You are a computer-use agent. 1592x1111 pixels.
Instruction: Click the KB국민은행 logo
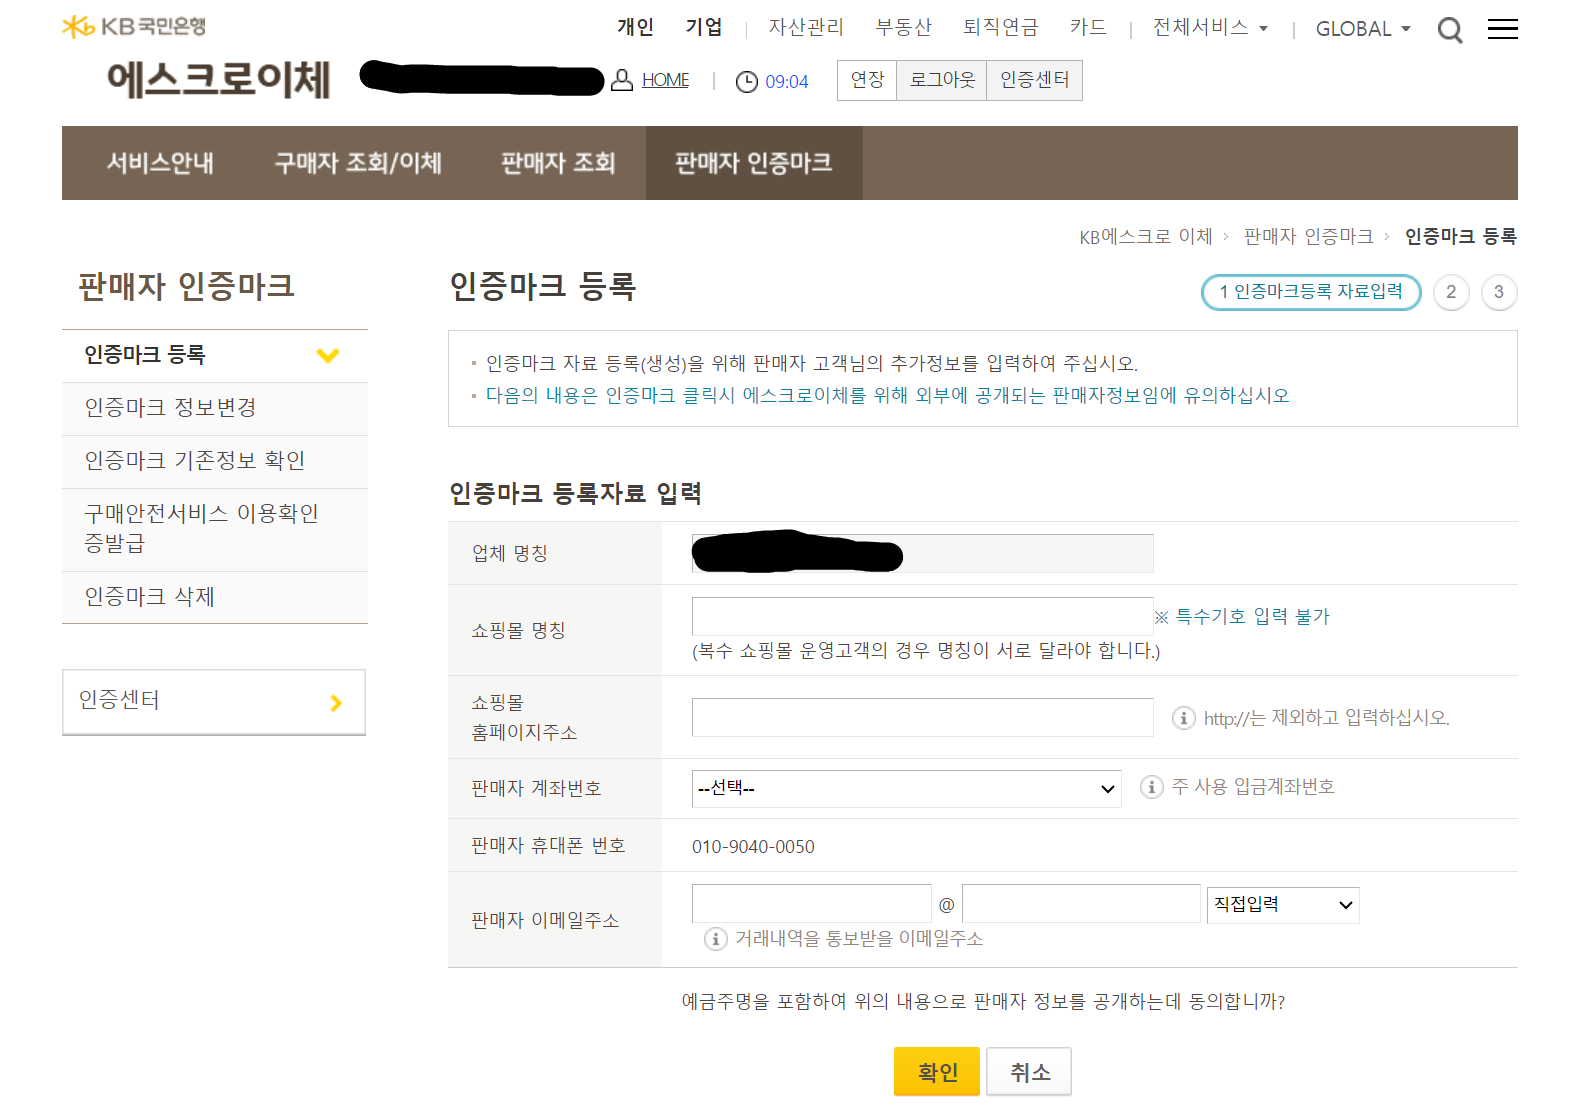(134, 26)
